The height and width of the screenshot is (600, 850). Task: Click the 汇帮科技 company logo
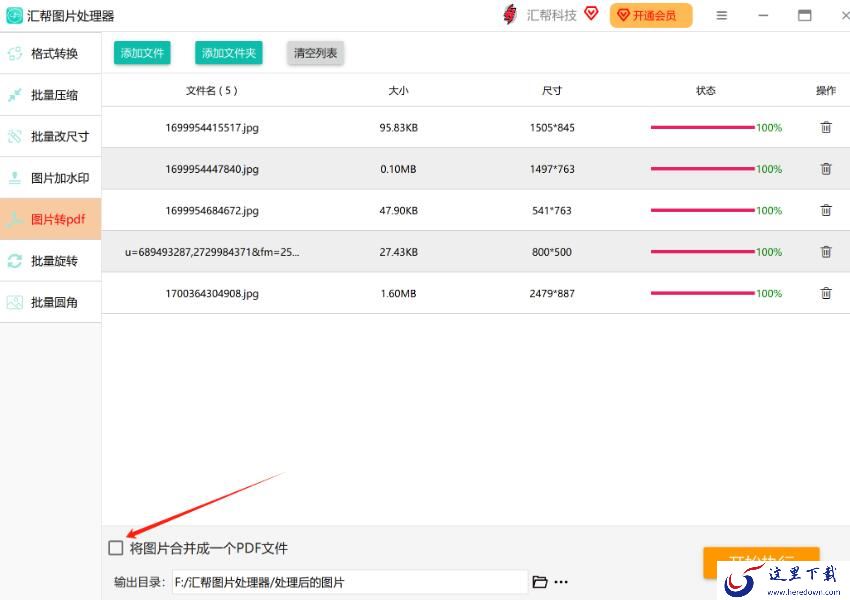510,15
